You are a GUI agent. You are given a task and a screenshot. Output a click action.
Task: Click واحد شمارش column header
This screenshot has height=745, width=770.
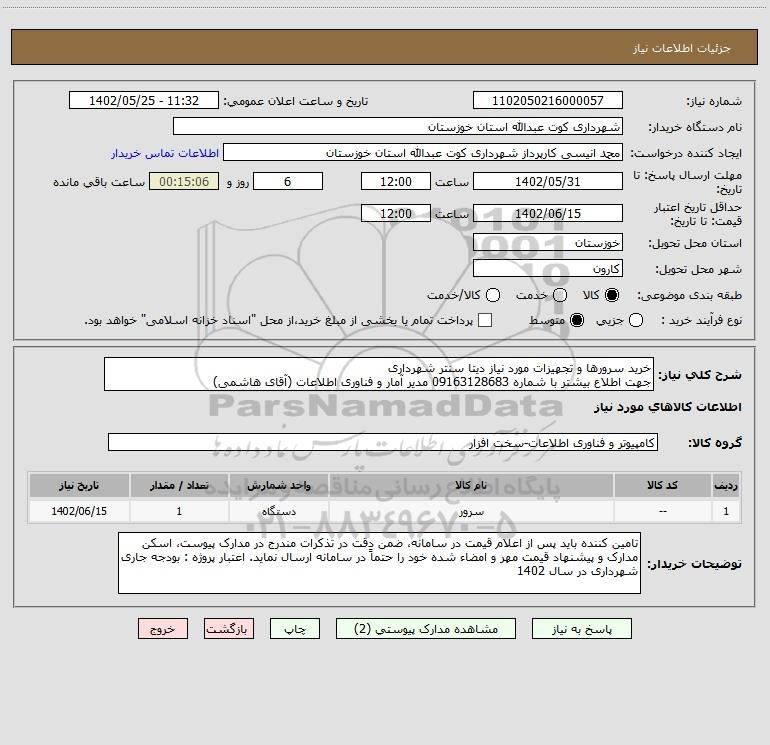tap(278, 485)
